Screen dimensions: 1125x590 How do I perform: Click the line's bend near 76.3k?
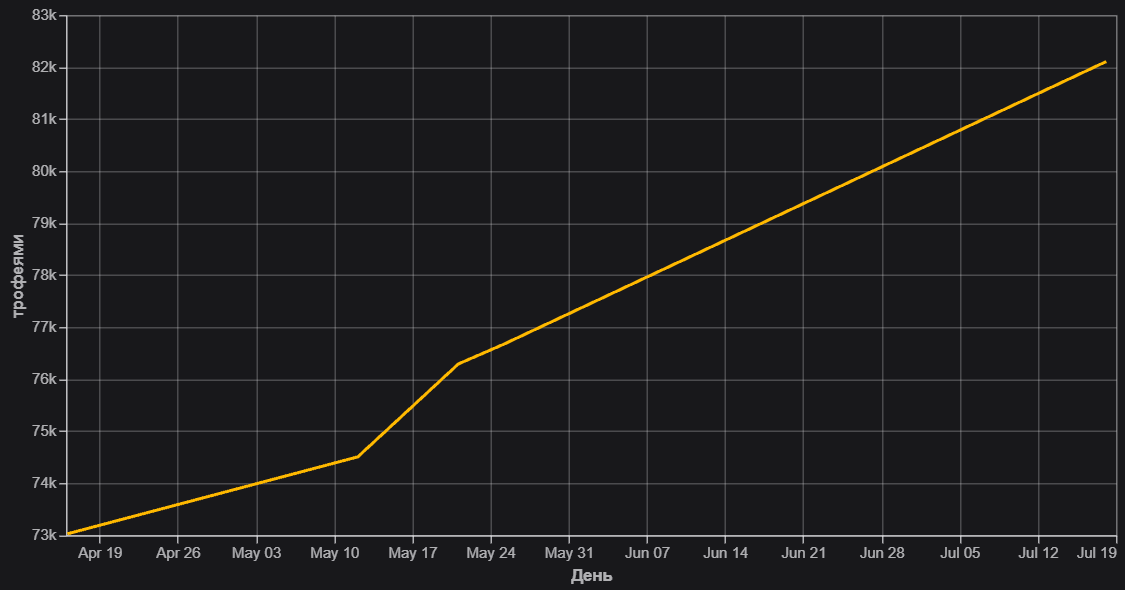(x=458, y=364)
